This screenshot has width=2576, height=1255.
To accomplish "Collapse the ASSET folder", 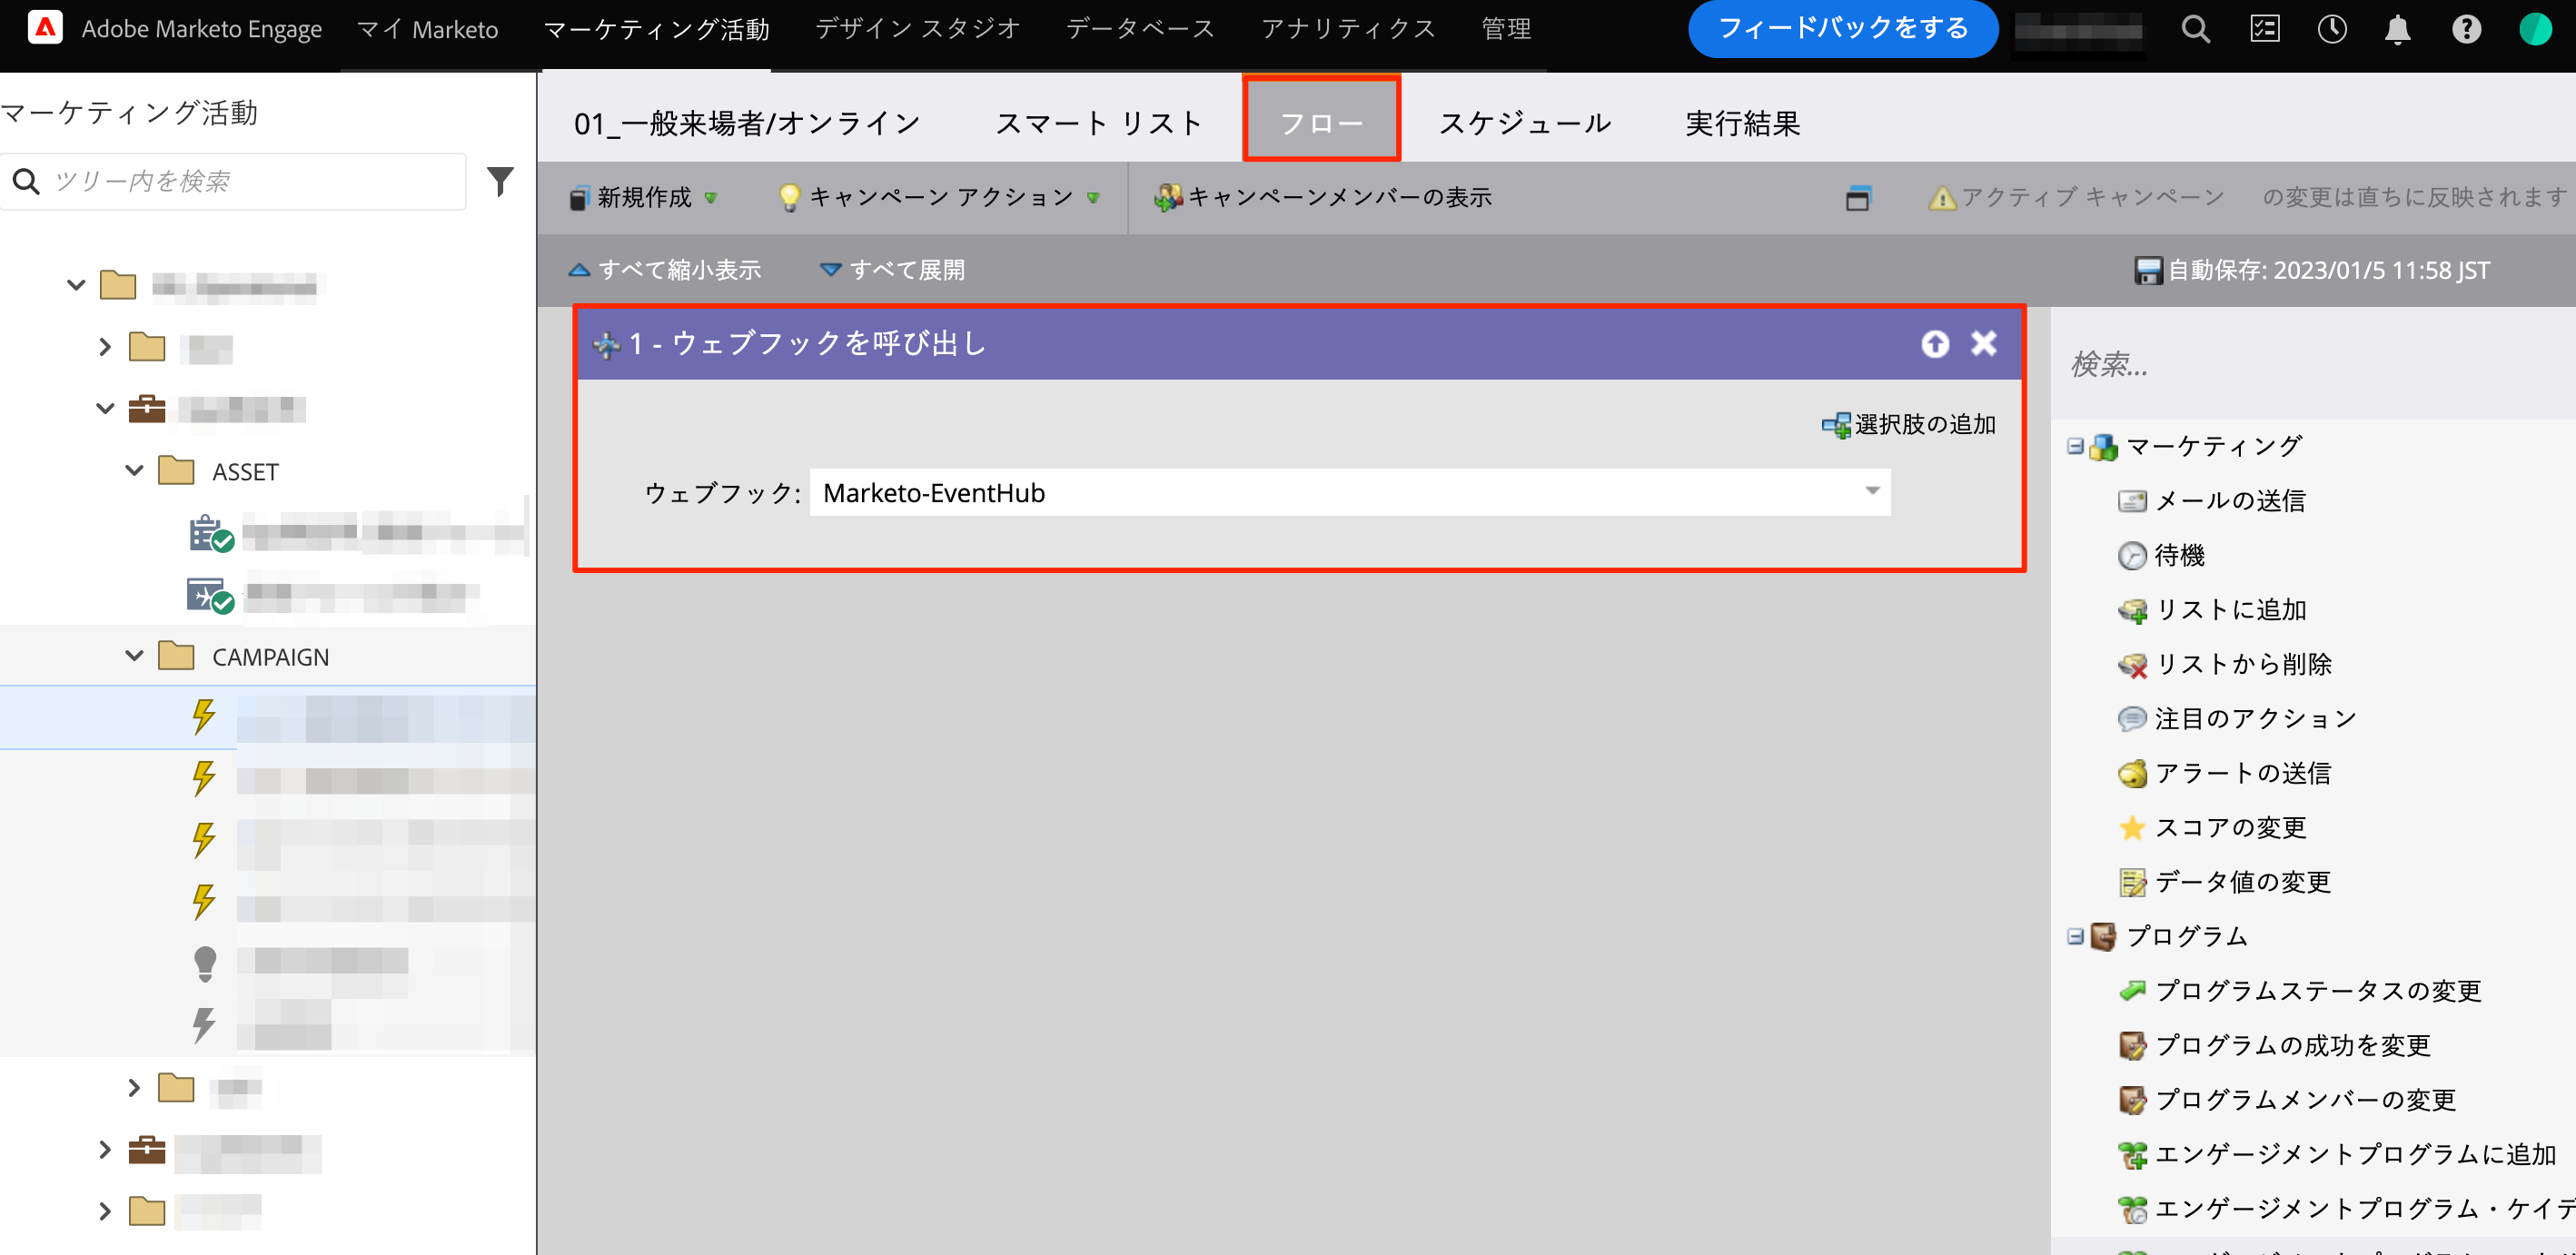I will coord(134,470).
